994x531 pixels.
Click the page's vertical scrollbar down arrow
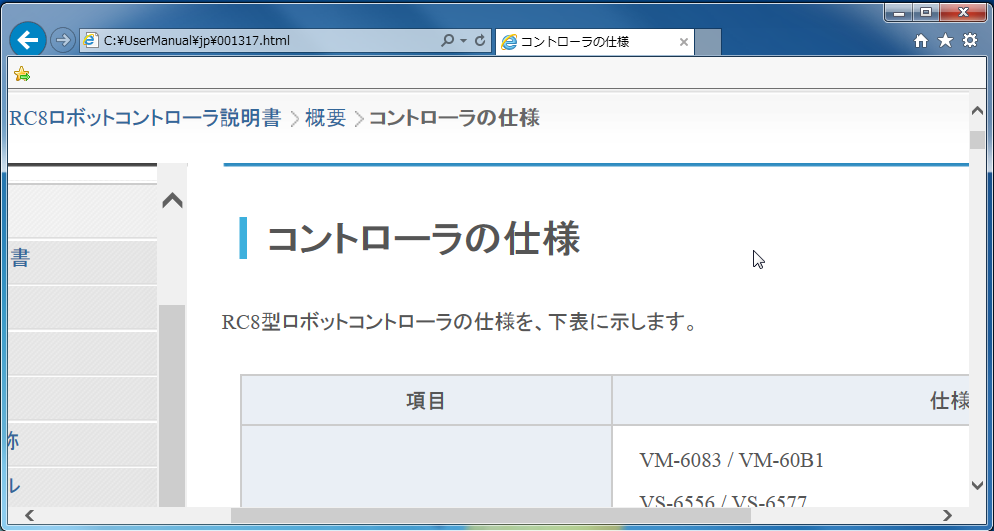point(977,485)
